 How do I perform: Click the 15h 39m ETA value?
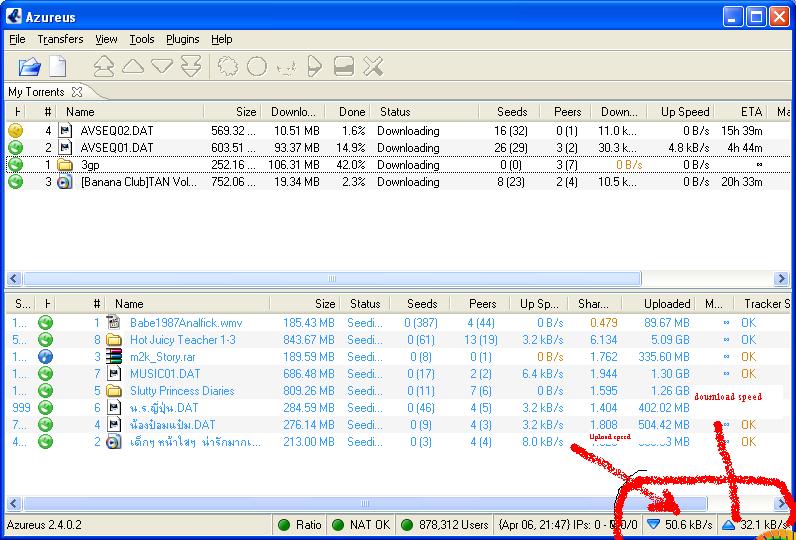(742, 130)
